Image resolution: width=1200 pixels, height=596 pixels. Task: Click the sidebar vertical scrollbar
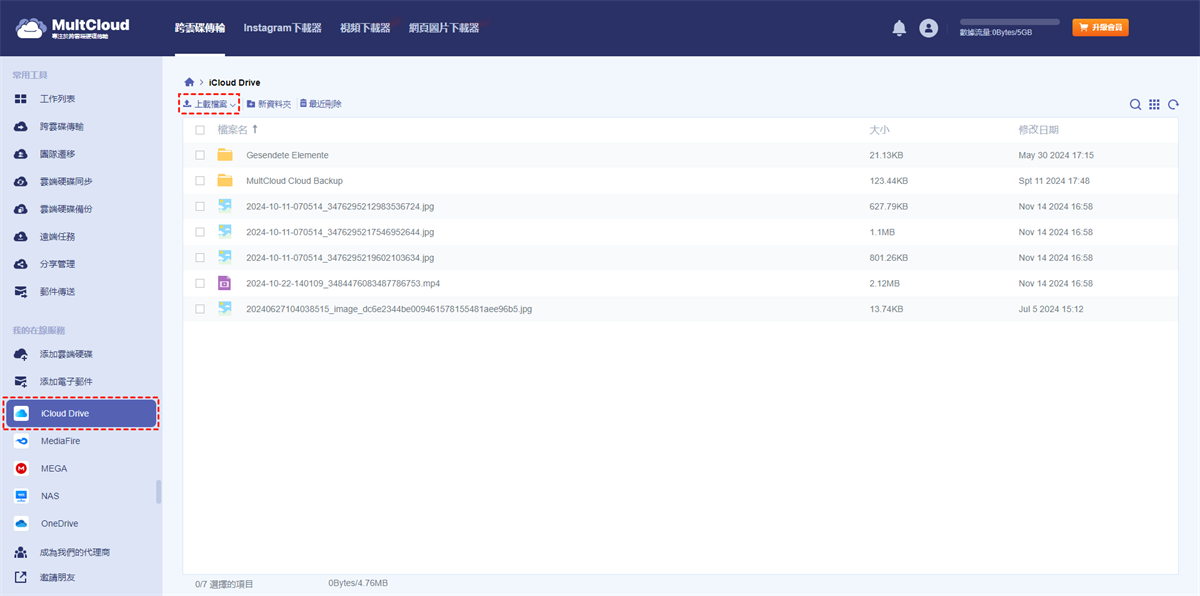[x=158, y=492]
